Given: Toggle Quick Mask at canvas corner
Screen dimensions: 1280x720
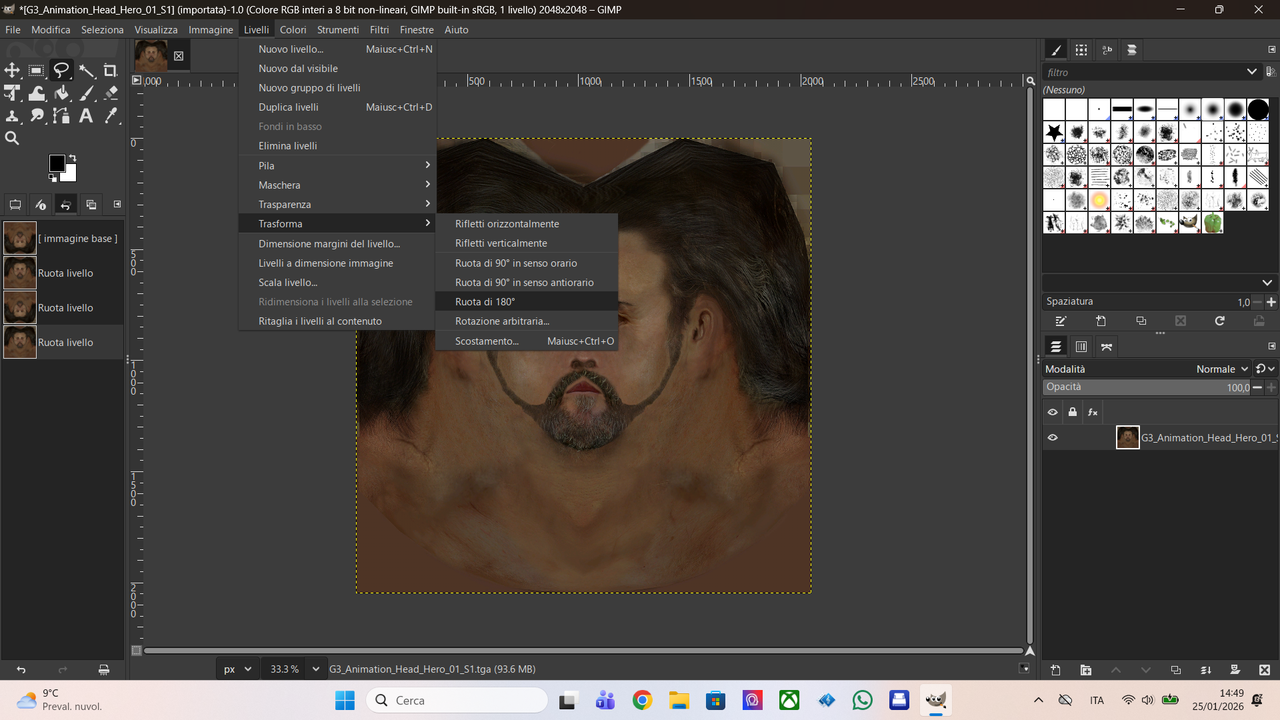Looking at the screenshot, I should tap(137, 650).
